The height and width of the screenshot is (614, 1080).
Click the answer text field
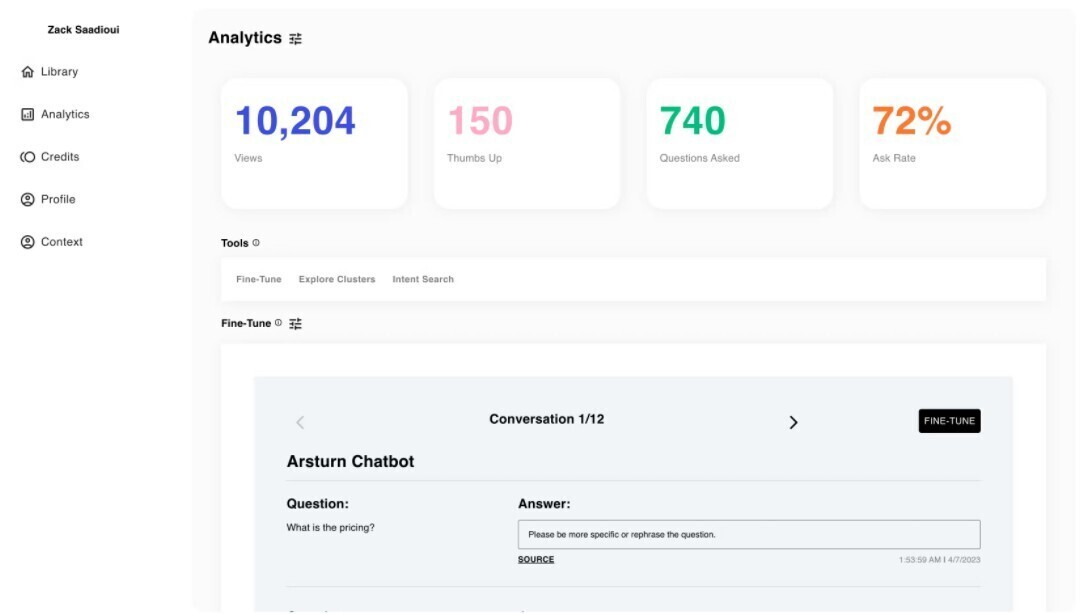[748, 534]
